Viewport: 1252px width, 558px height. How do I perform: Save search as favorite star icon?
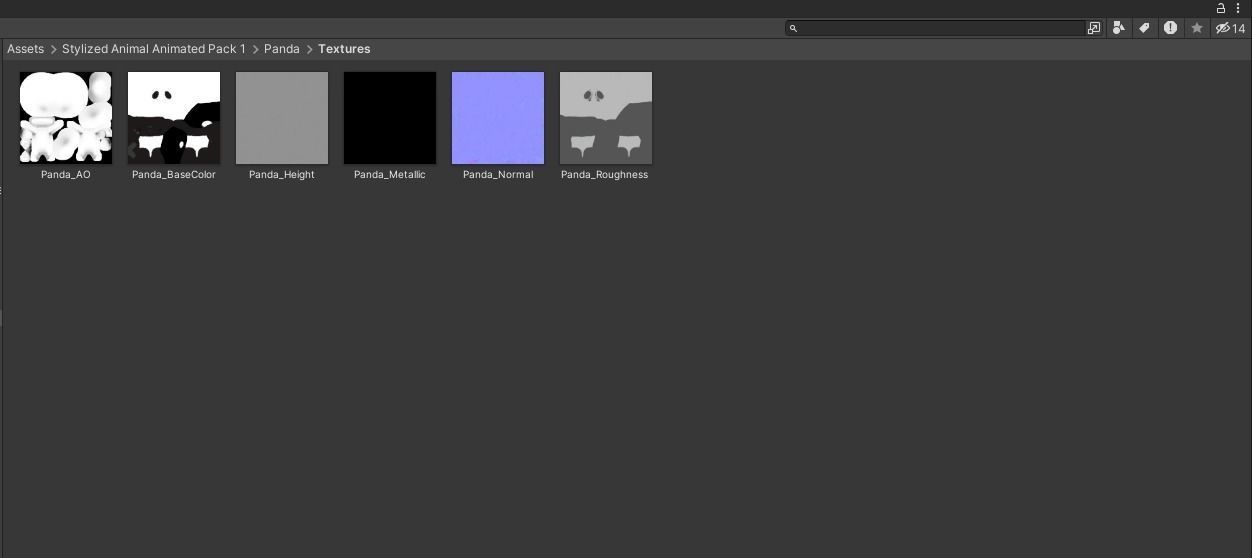pos(1197,28)
